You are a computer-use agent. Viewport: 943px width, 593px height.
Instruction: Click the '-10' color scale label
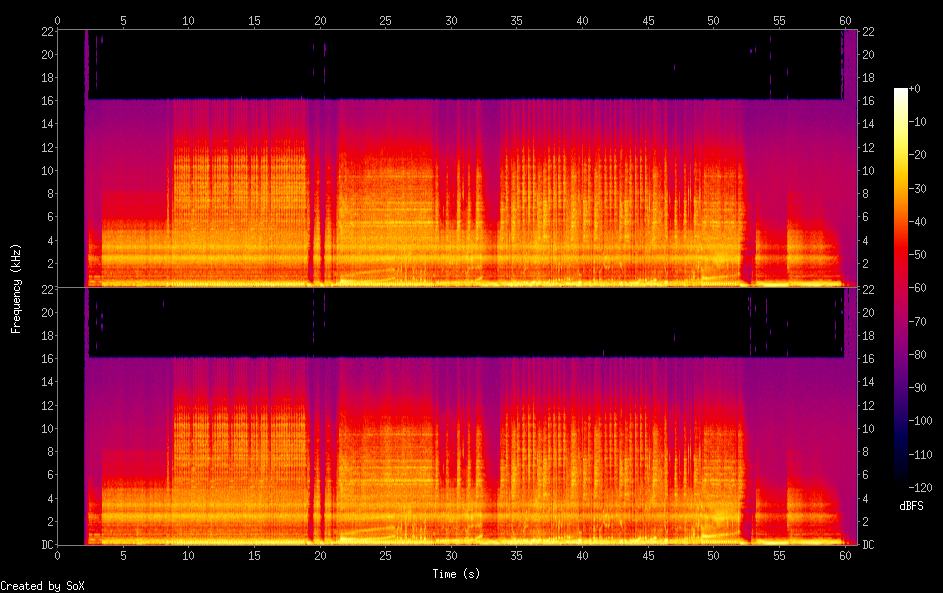(x=917, y=122)
